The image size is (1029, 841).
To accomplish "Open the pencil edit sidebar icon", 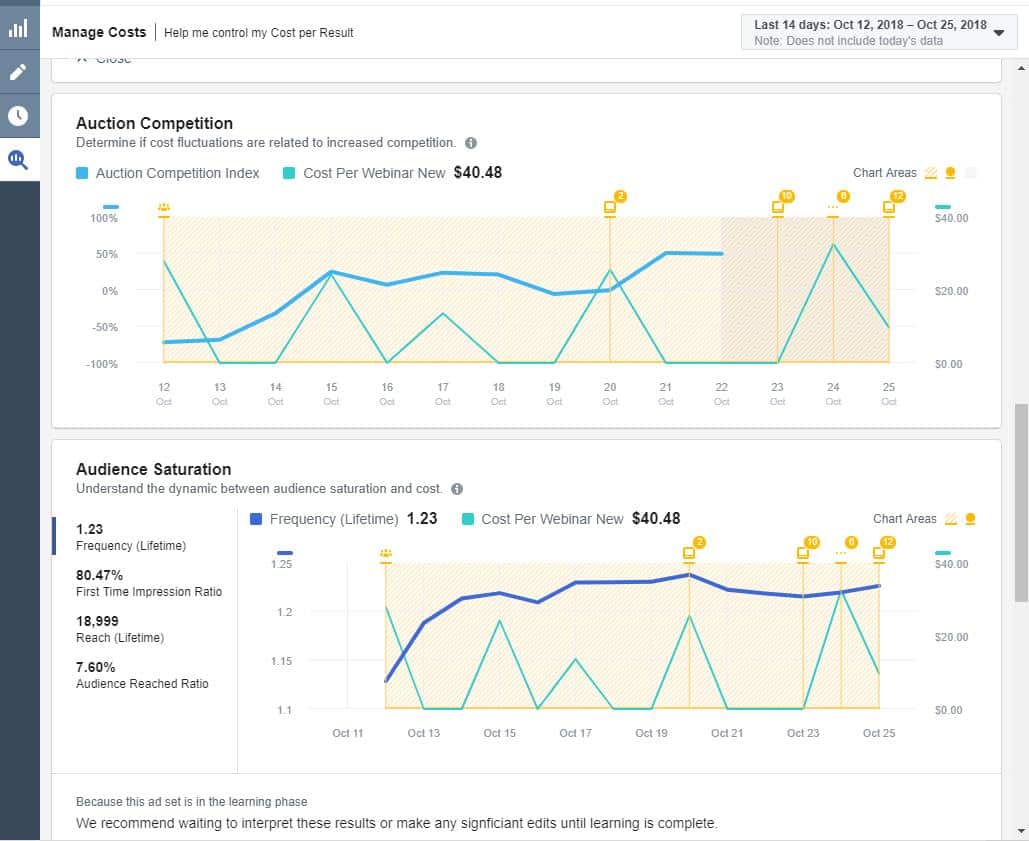I will (x=19, y=72).
